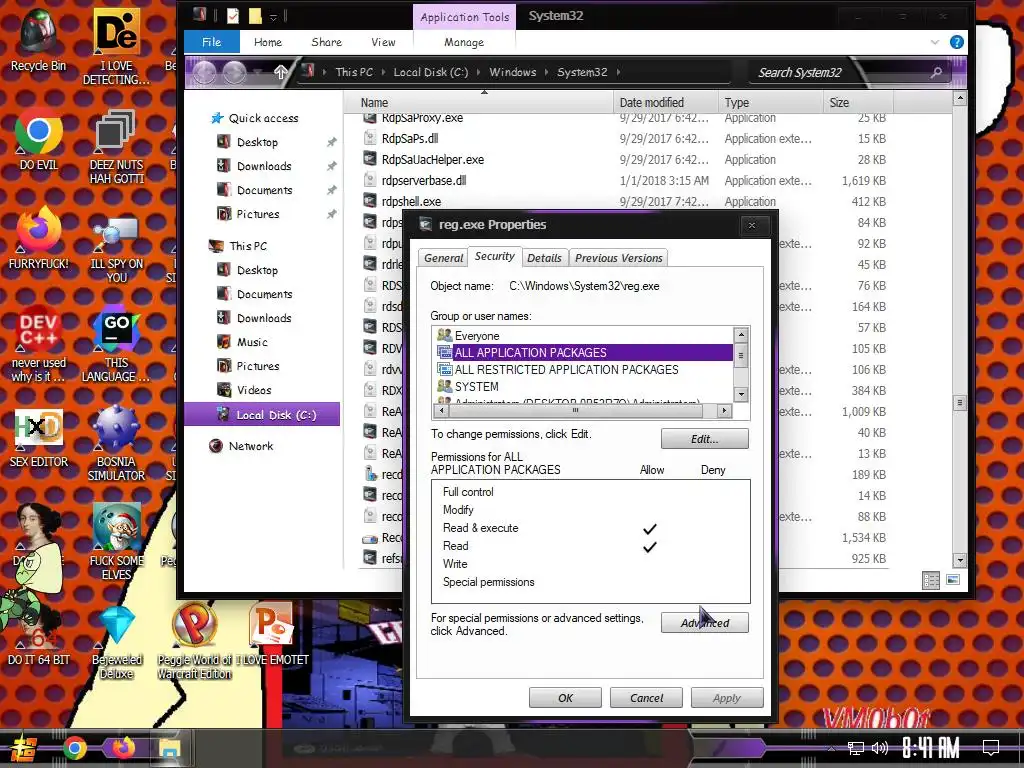1024x768 pixels.
Task: Open the FURRYFUCK! Firefox desktop icon
Action: (39, 238)
